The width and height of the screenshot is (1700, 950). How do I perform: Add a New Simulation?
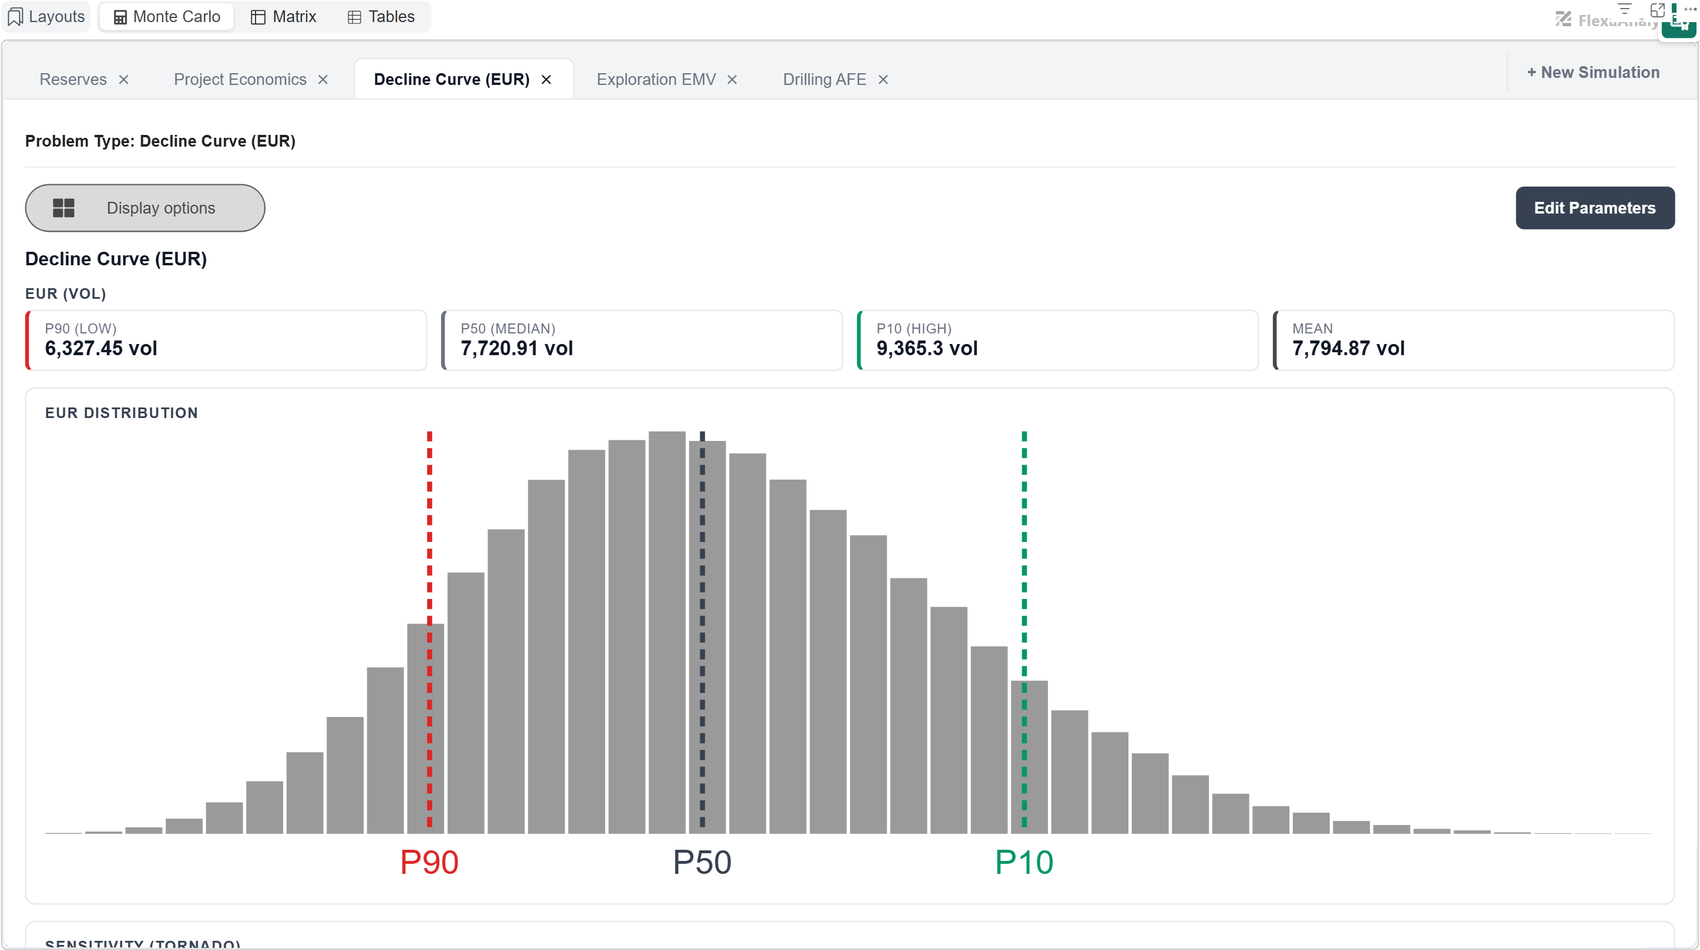[x=1593, y=73]
